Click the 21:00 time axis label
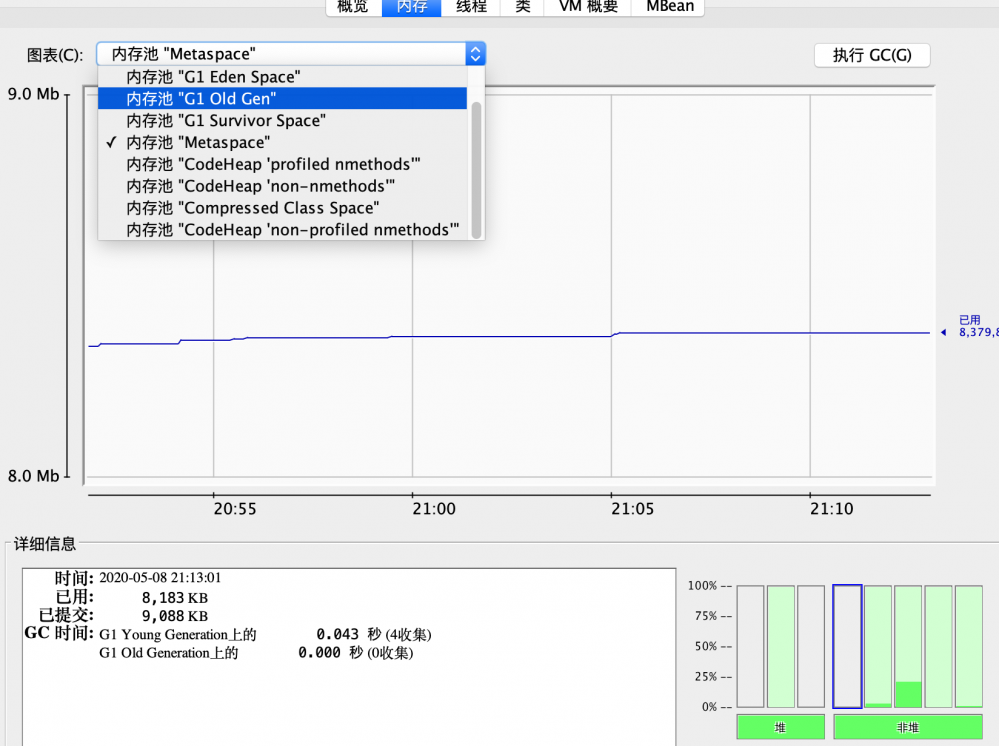 point(434,509)
